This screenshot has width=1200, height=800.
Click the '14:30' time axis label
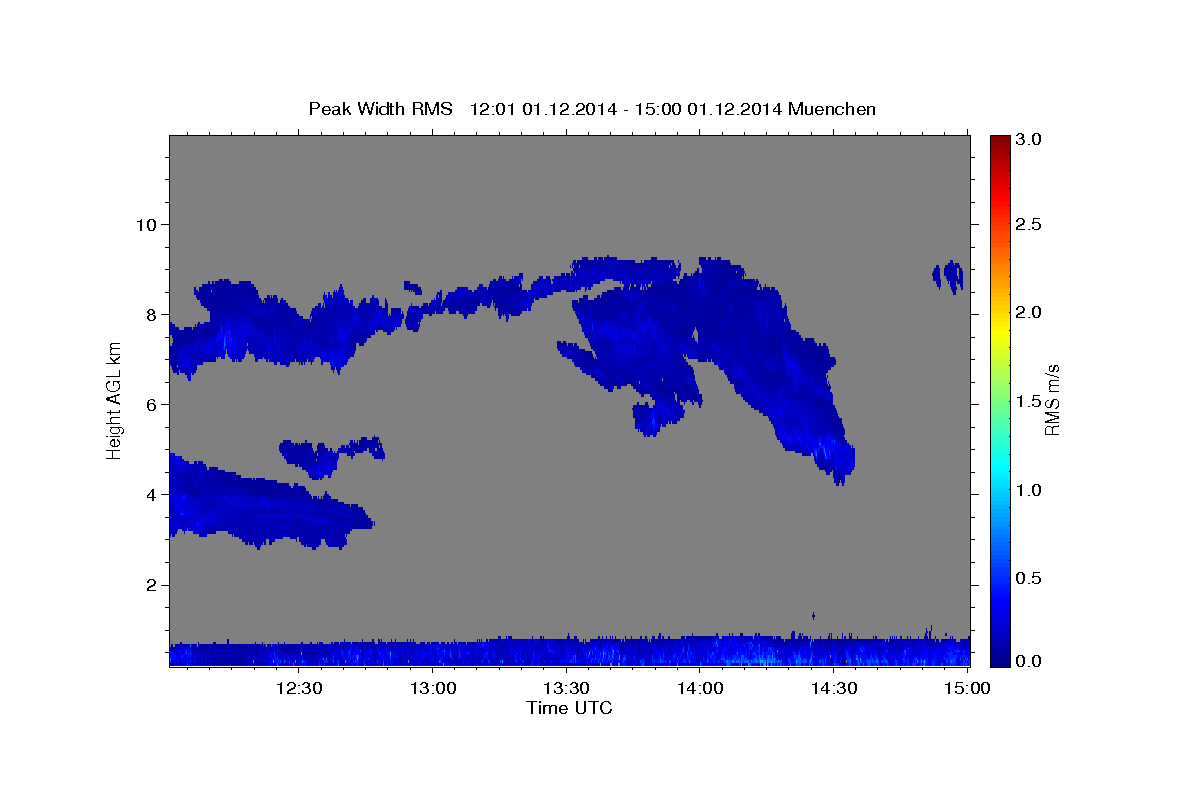(834, 688)
